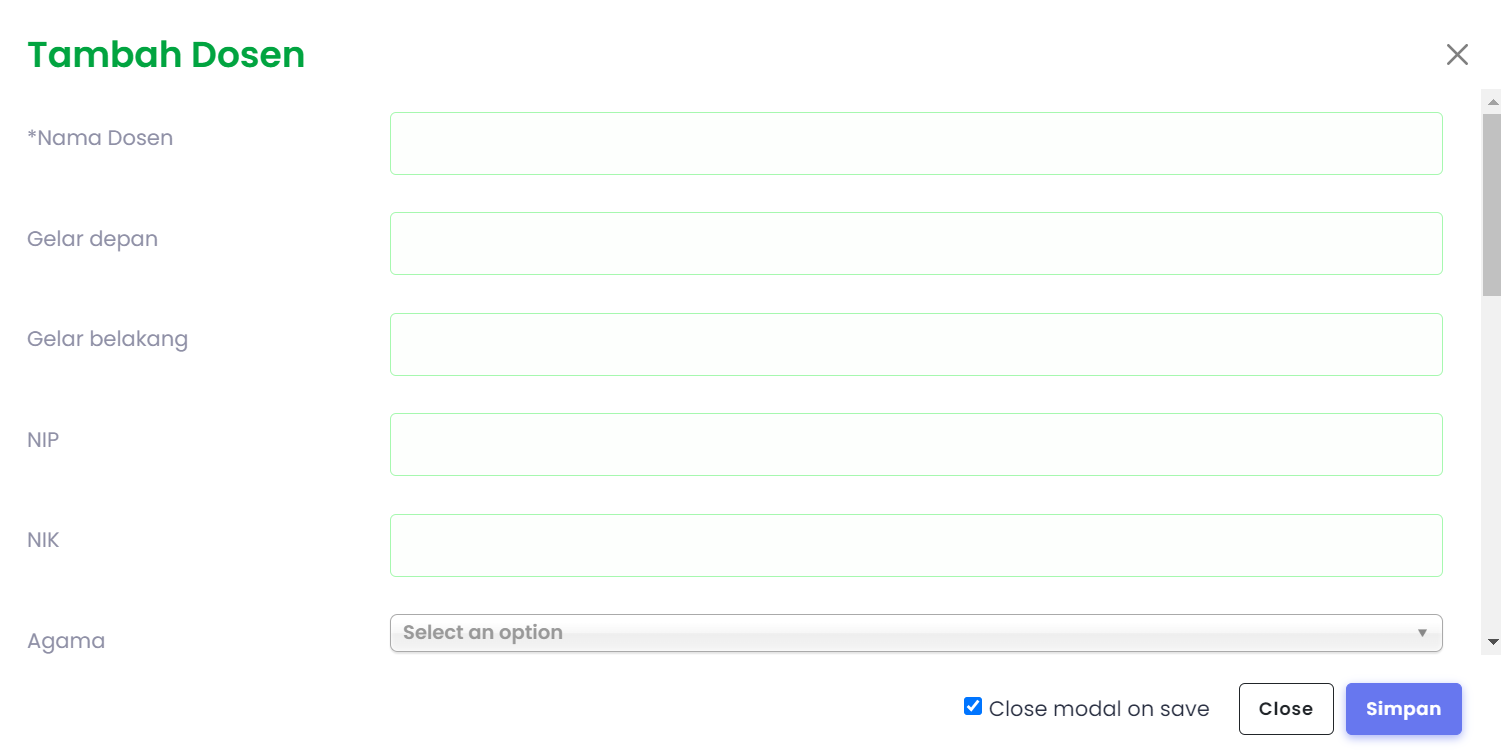The image size is (1501, 754).
Task: Focus the Gelar depan text field
Action: 916,243
